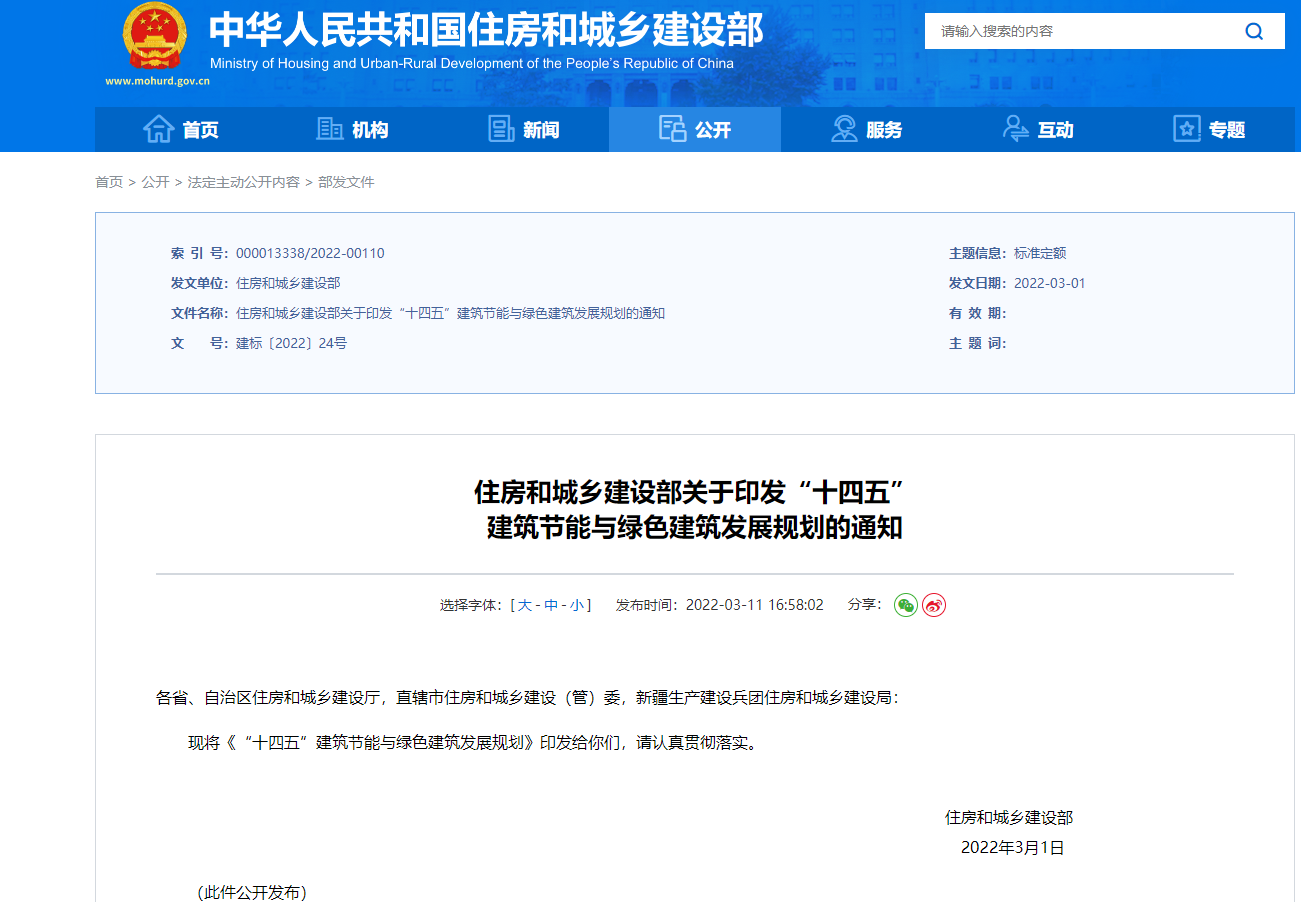Open the 公开 navigation tab
The width and height of the screenshot is (1301, 902).
pos(694,130)
